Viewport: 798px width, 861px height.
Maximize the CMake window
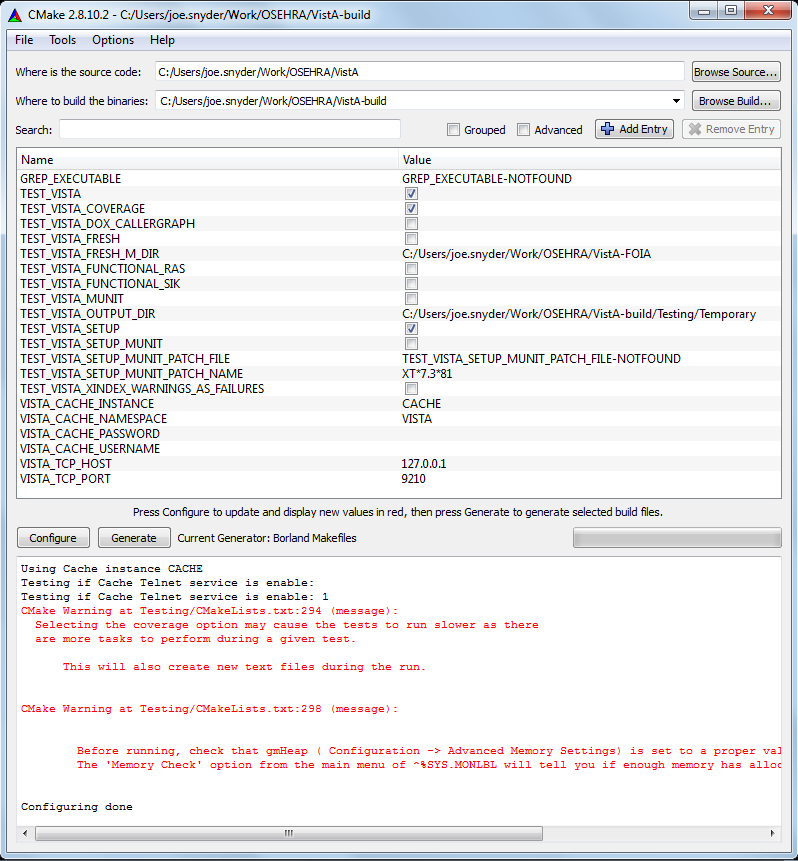pos(731,11)
